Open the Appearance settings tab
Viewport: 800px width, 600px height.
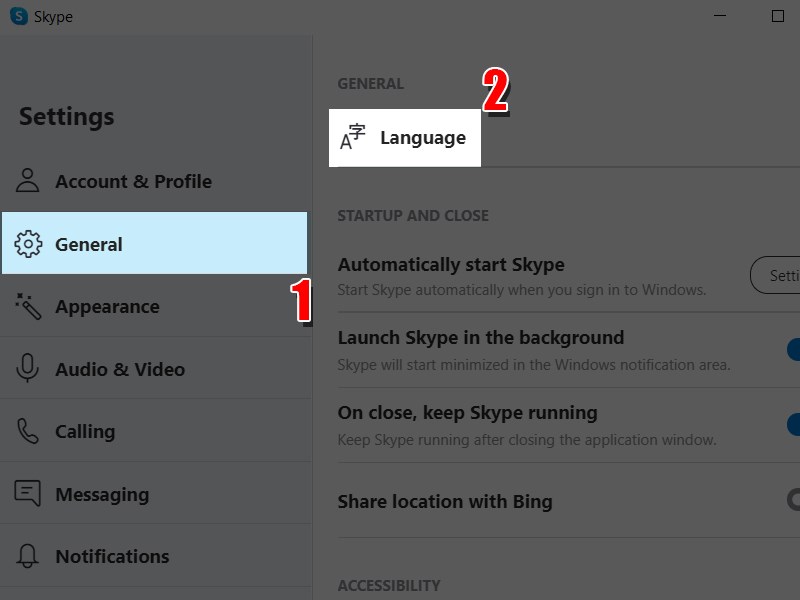tap(107, 307)
